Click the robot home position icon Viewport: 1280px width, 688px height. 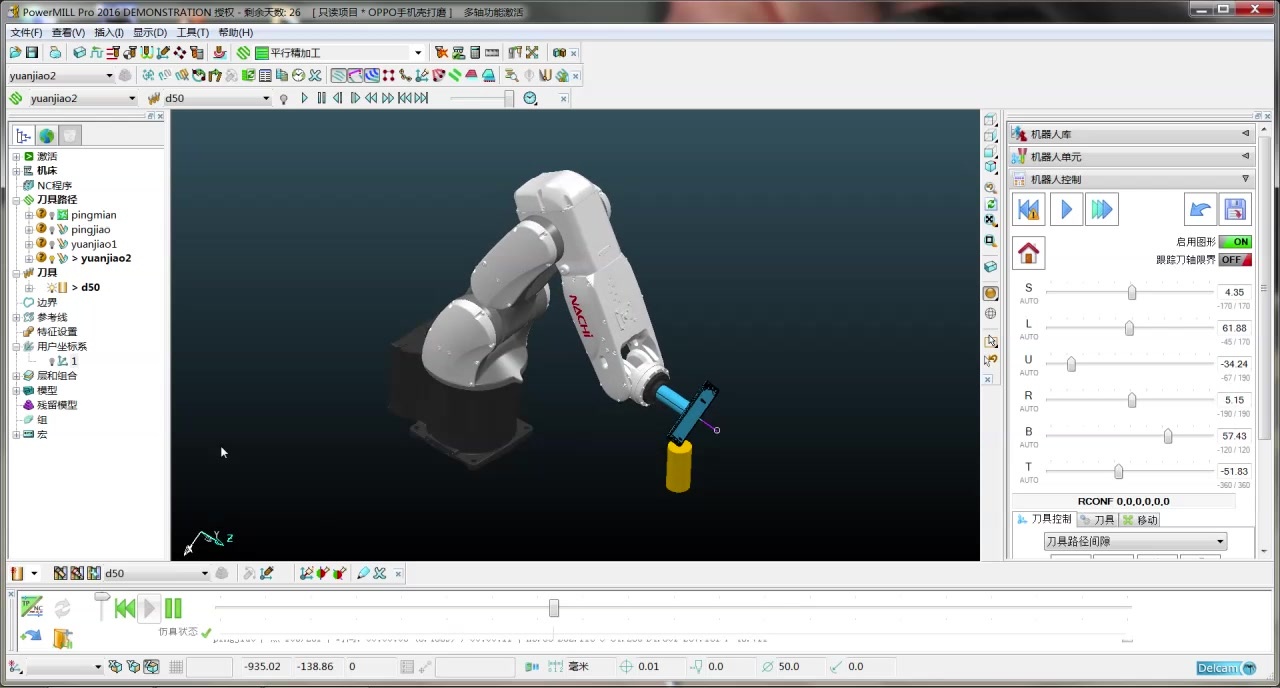[x=1029, y=253]
